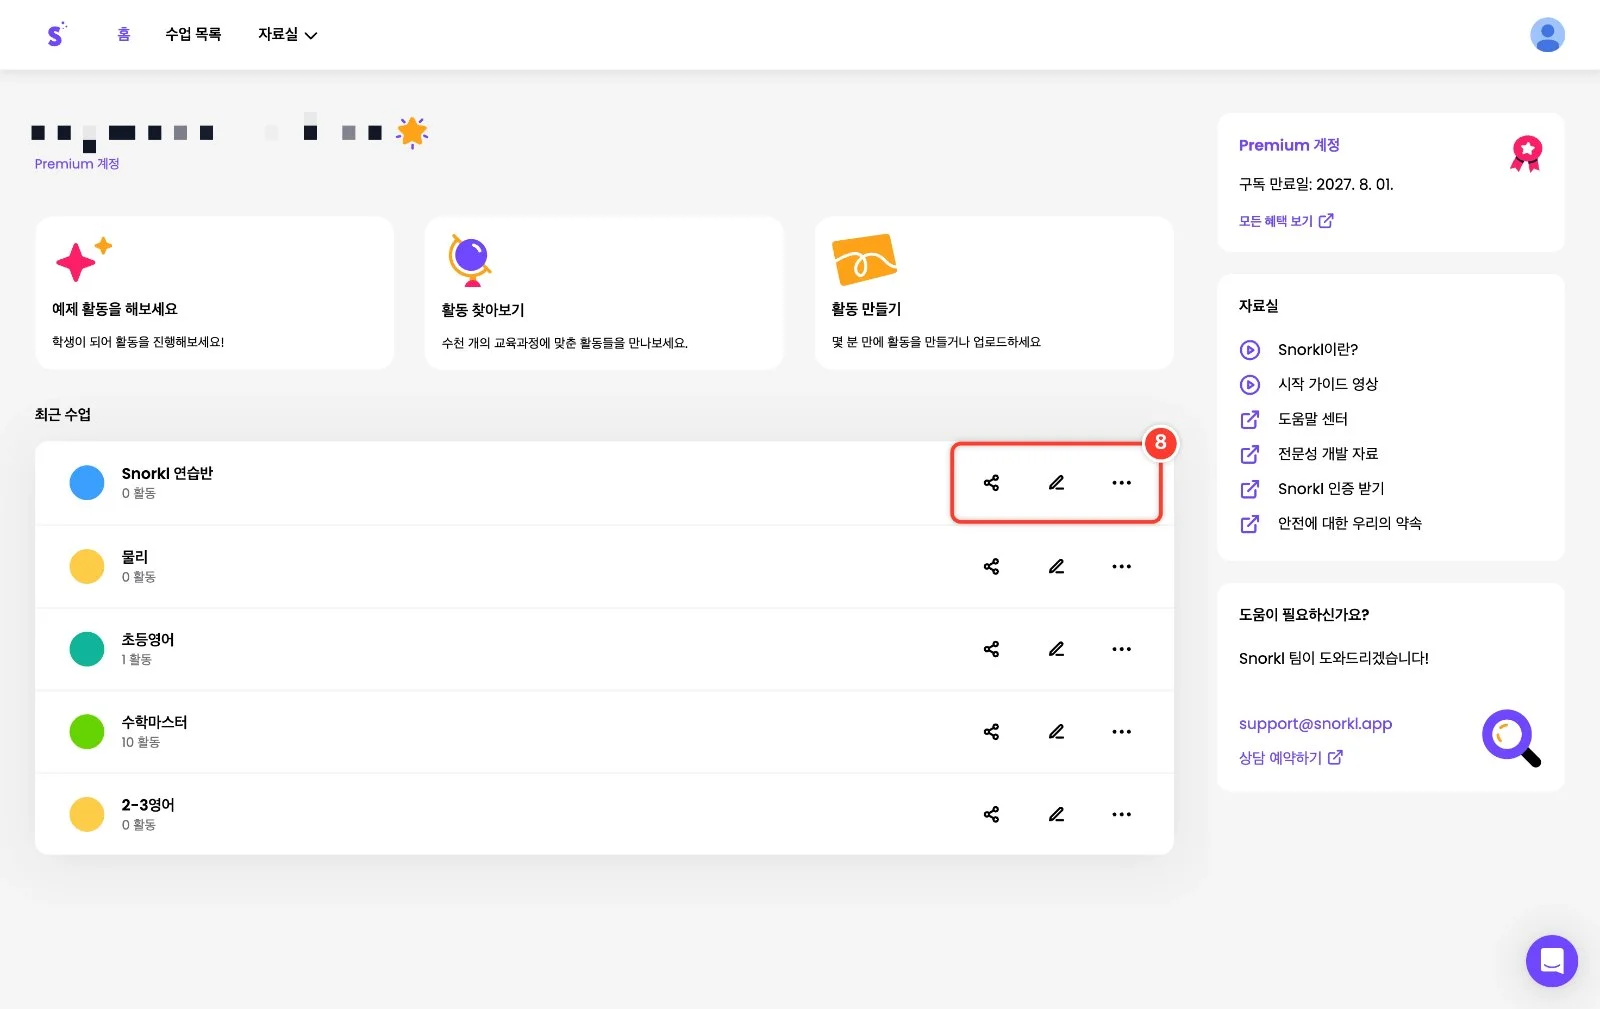The width and height of the screenshot is (1600, 1009).
Task: Click the Premium 계정 label under the username
Action: pyautogui.click(x=77, y=164)
